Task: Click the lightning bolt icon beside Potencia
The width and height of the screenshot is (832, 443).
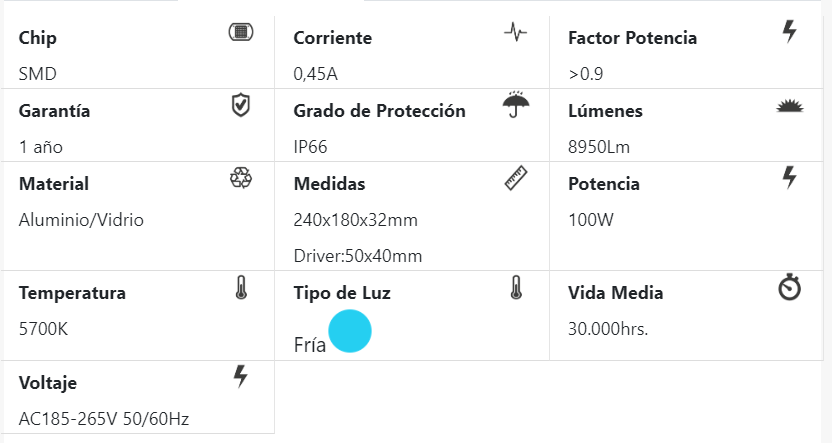Action: [x=790, y=178]
